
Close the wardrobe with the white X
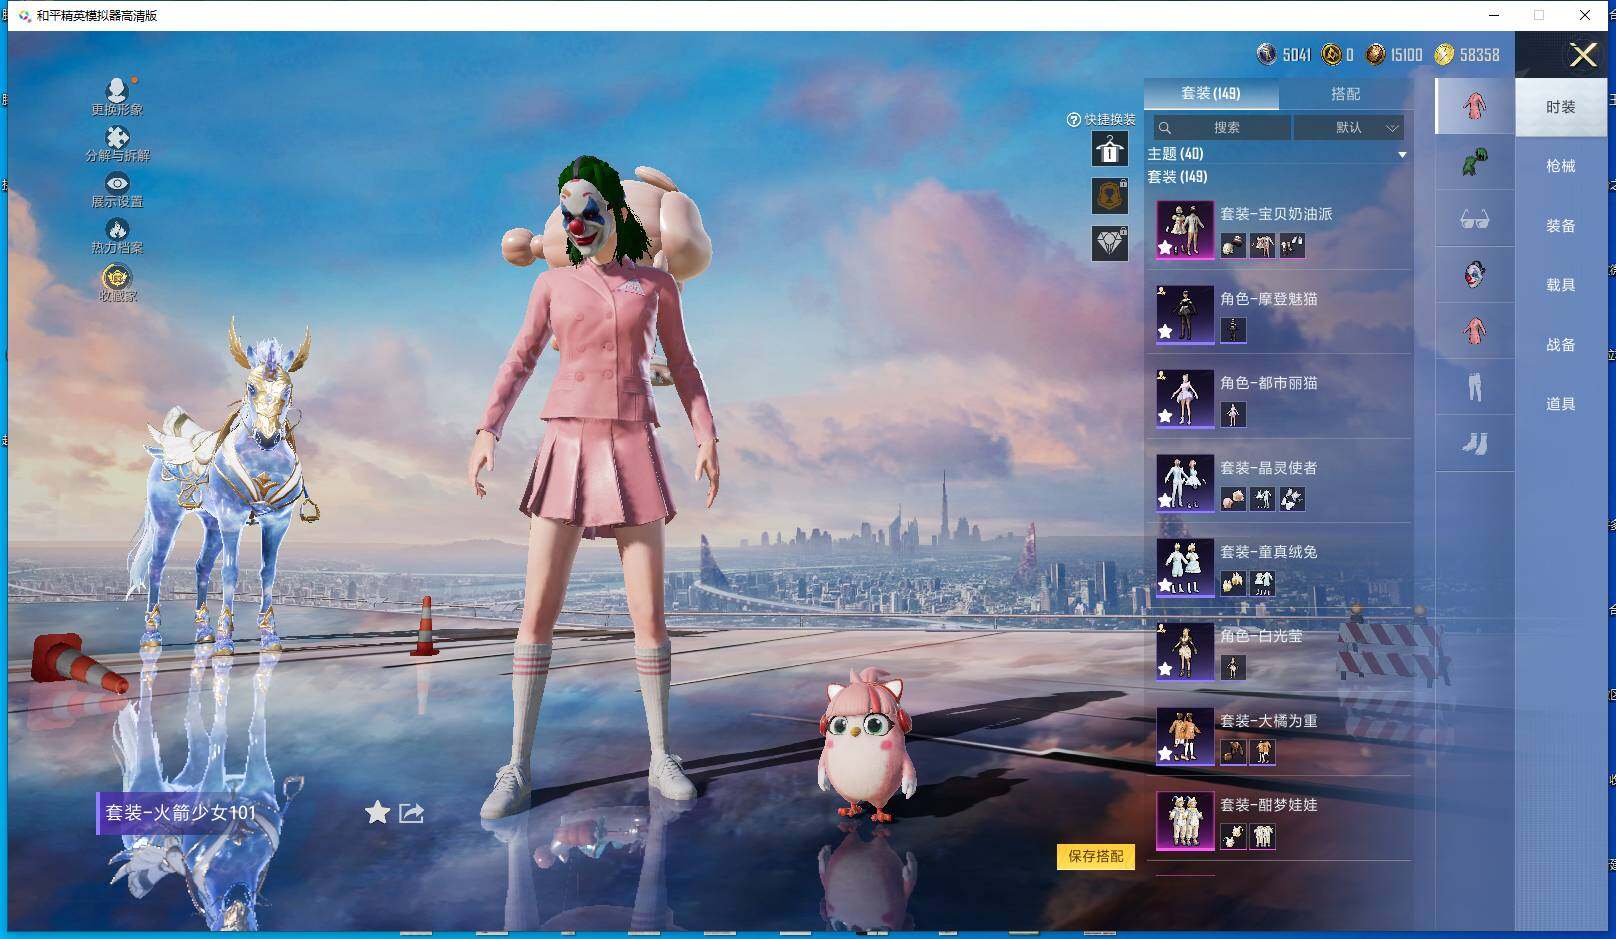[x=1583, y=55]
